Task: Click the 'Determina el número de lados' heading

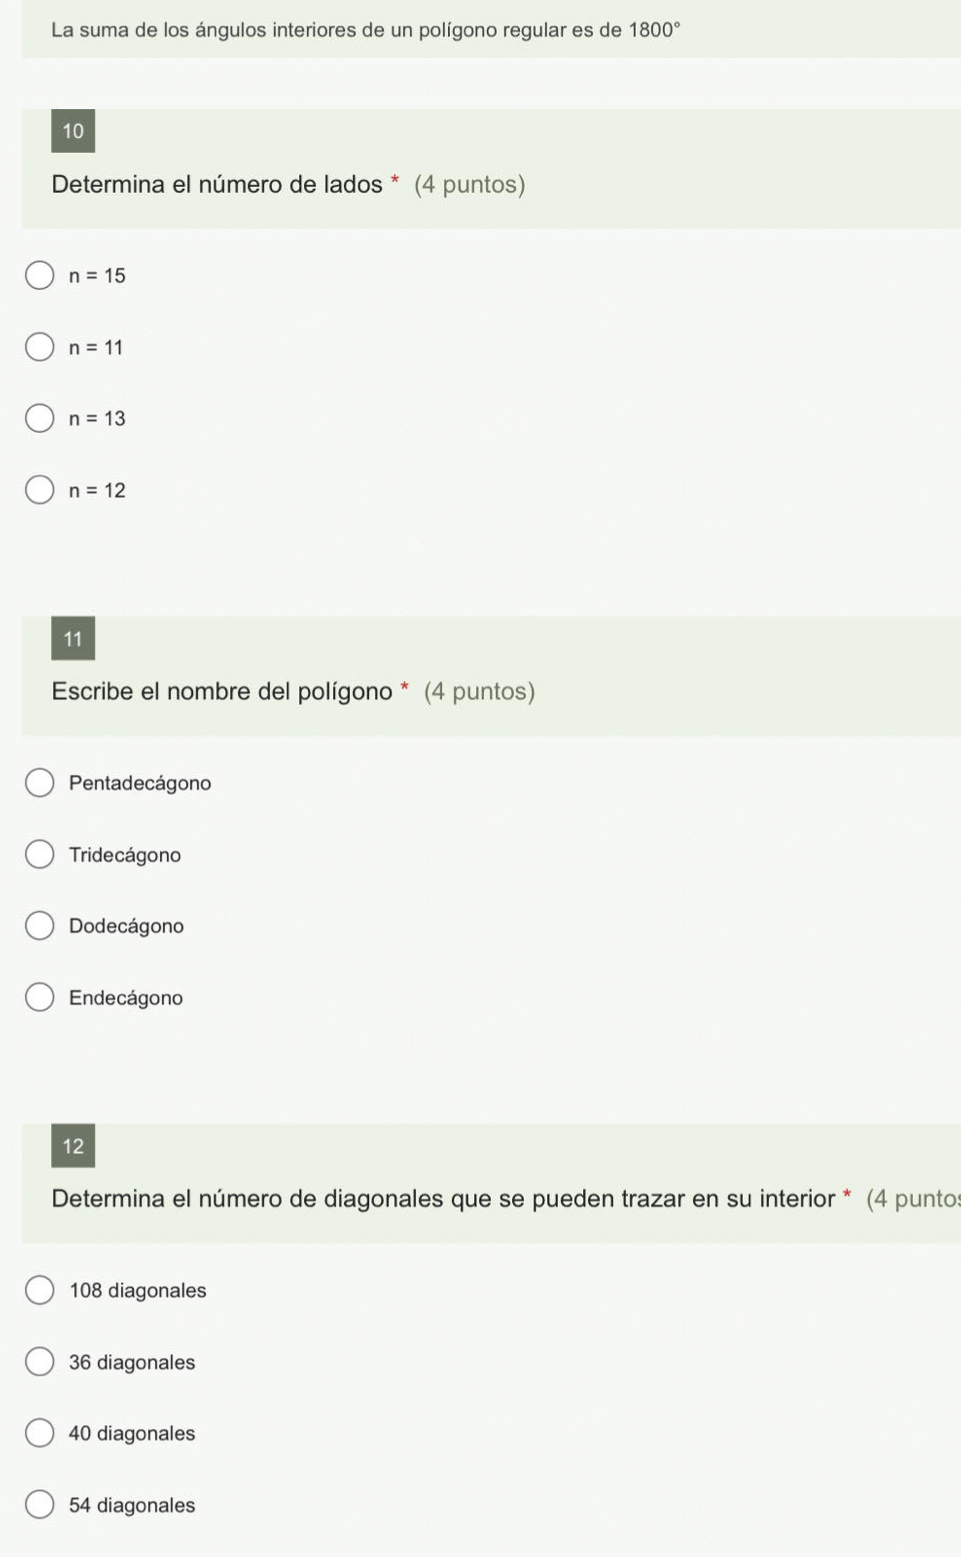Action: (x=217, y=184)
